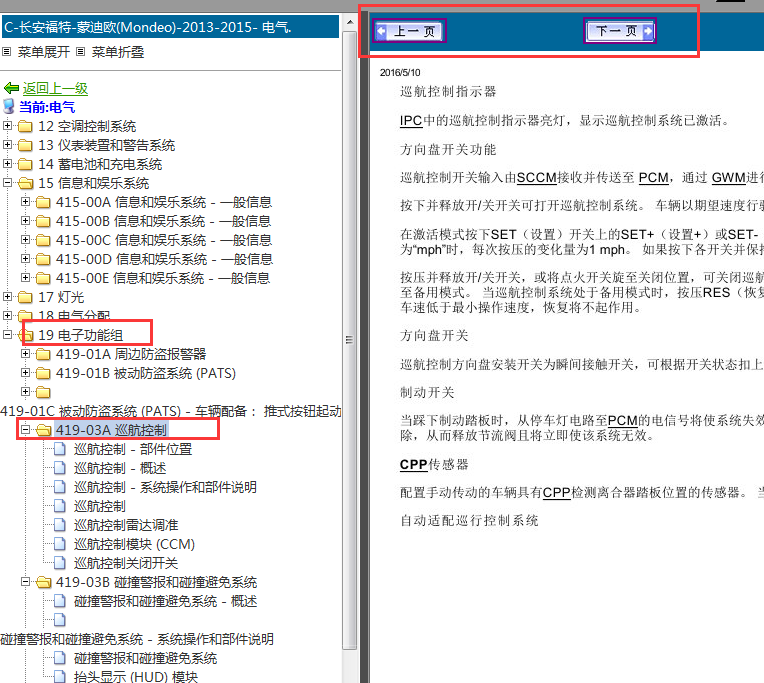
Task: Go to next page with 下一页 button
Action: [619, 31]
